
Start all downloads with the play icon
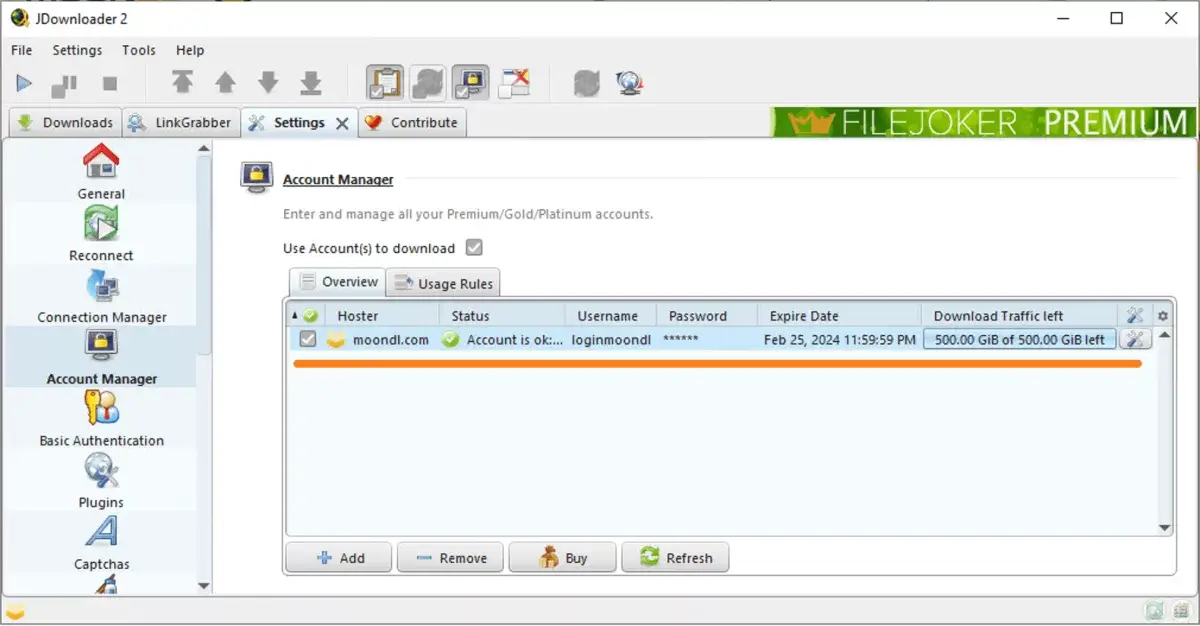[x=25, y=84]
